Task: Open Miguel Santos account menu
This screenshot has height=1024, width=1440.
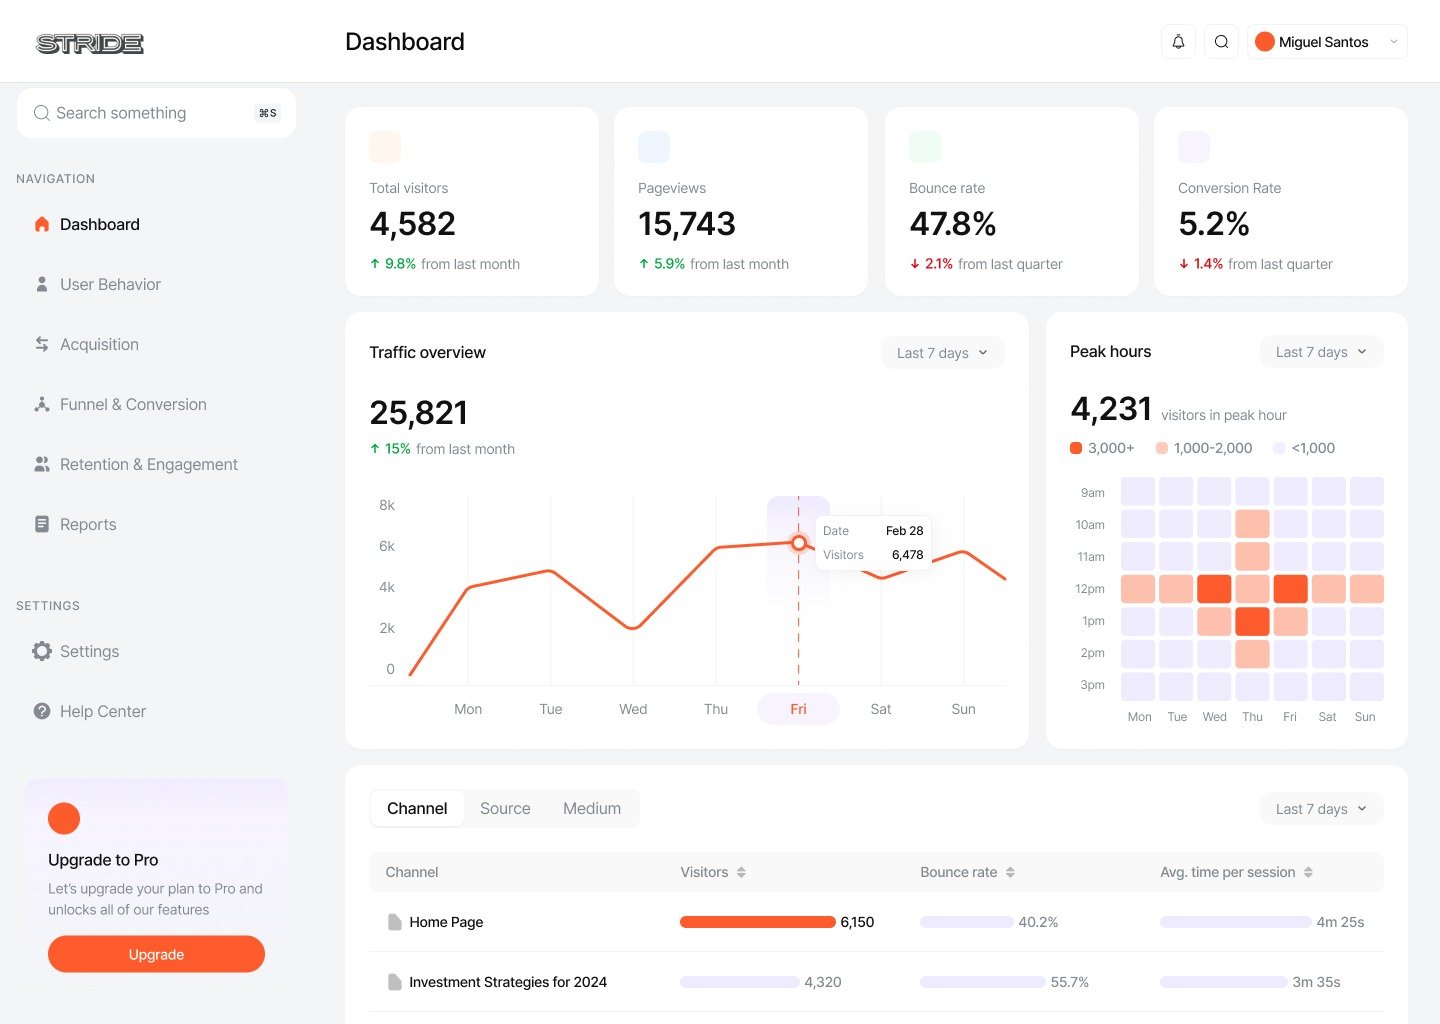Action: [1327, 42]
